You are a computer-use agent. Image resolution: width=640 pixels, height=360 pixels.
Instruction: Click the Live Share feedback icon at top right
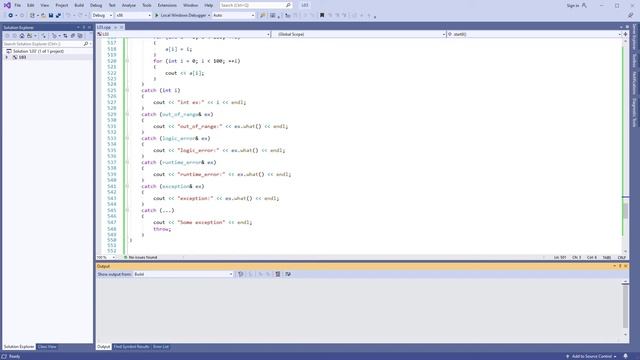click(631, 16)
